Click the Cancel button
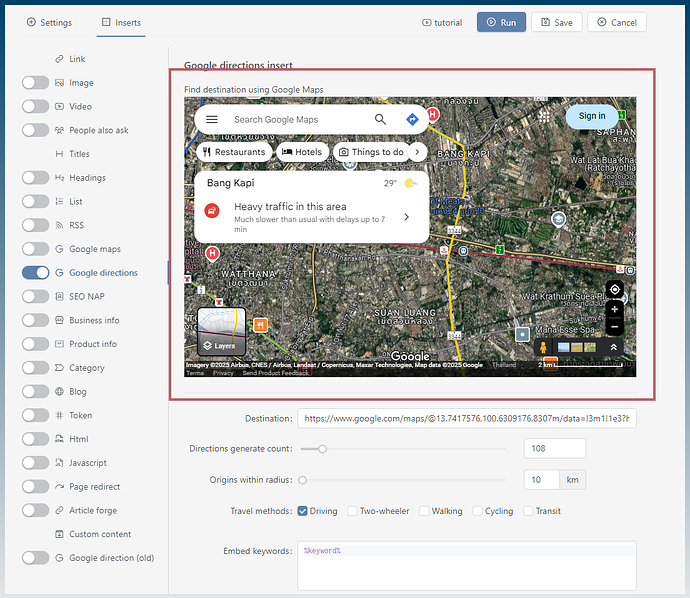Viewport: 690px width, 598px height. coord(617,22)
